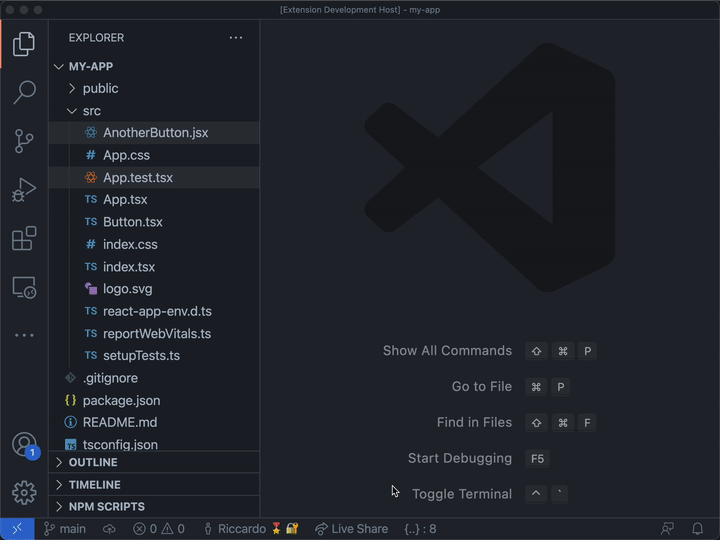Click the remote window indicator in status bar
Image resolution: width=720 pixels, height=540 pixels.
pos(17,529)
